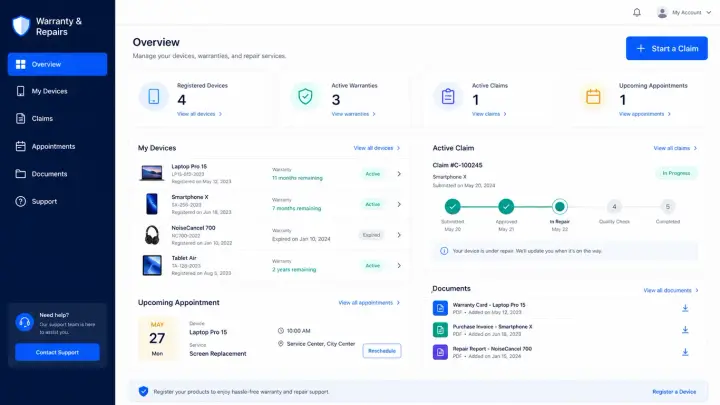
Task: Open Claims in the sidebar
Action: [x=57, y=118]
